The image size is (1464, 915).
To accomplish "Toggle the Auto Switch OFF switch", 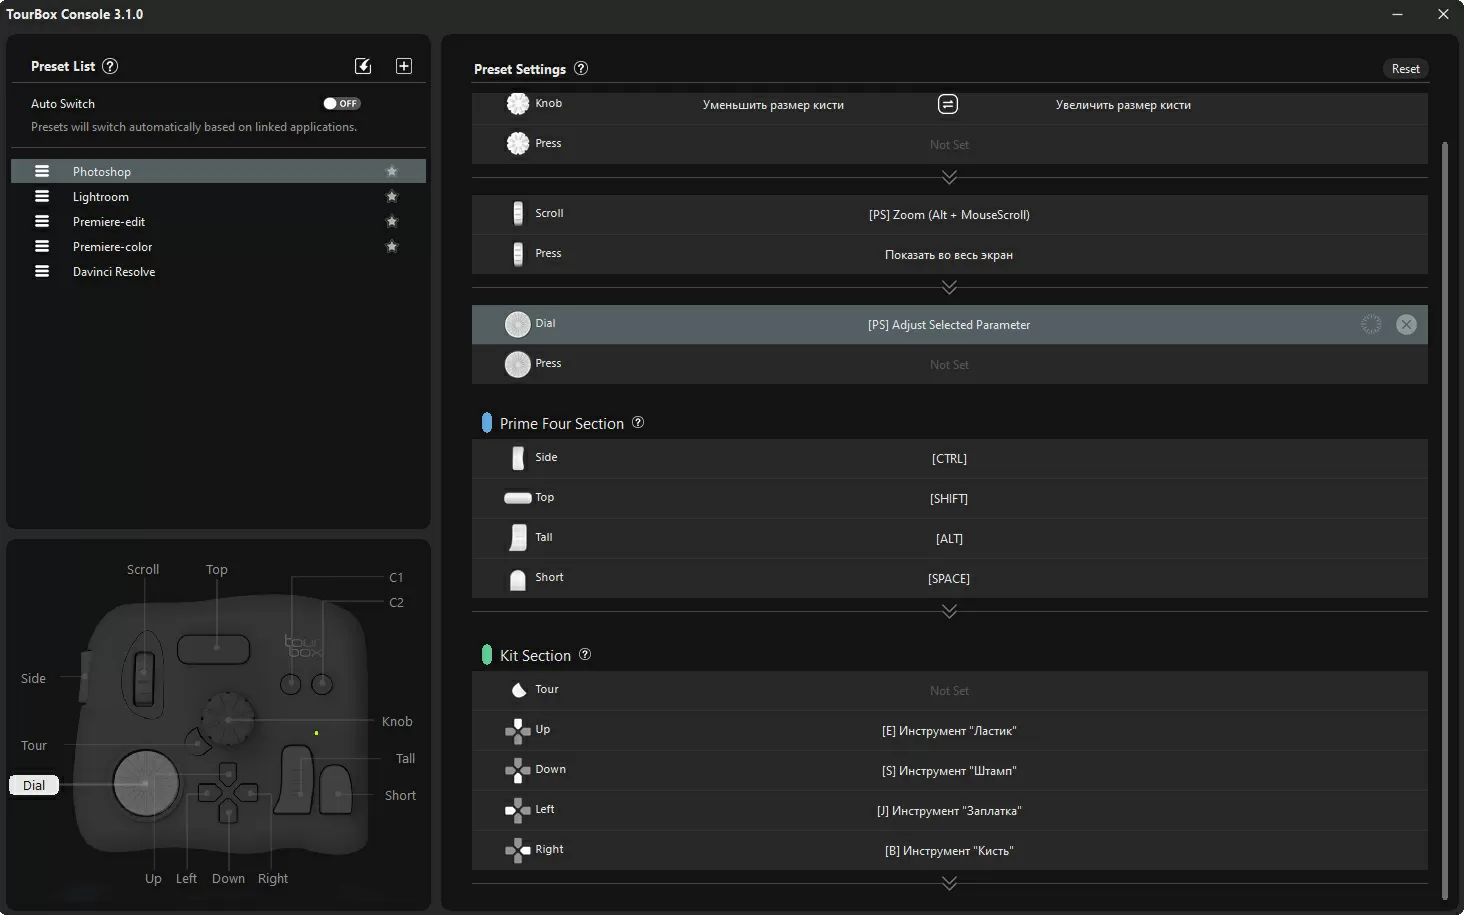I will click(341, 103).
